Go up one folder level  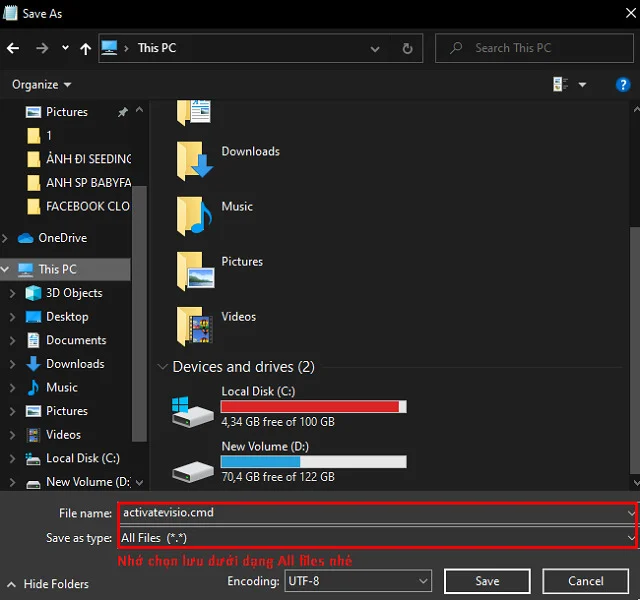tap(85, 49)
